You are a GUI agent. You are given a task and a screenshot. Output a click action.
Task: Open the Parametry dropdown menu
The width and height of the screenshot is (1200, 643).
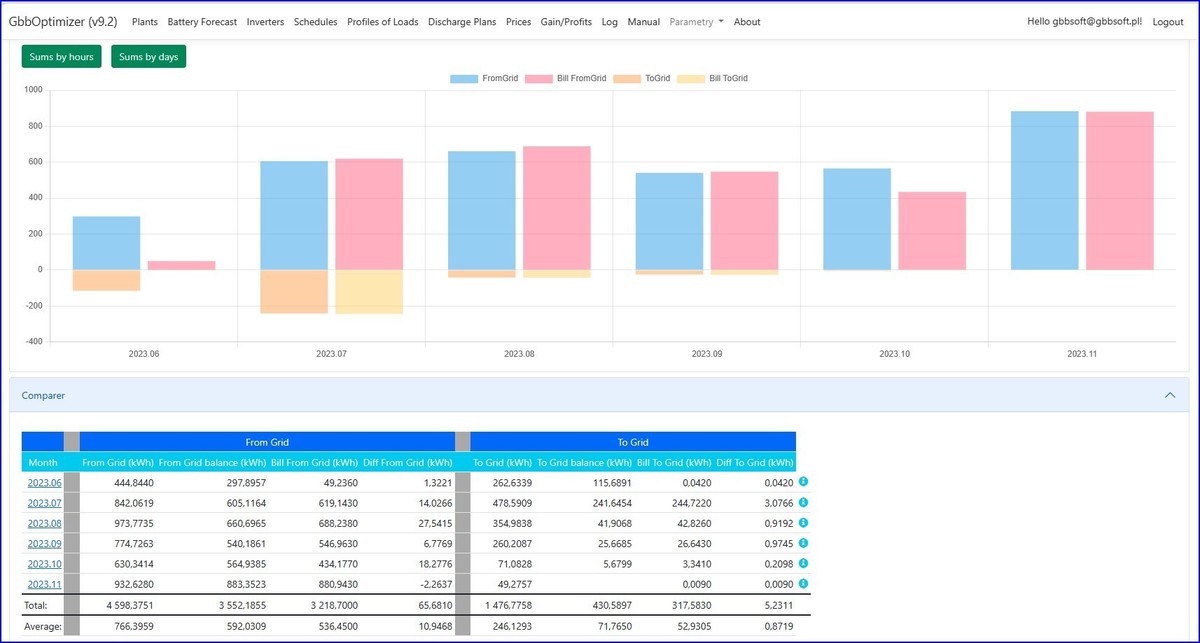coord(696,22)
